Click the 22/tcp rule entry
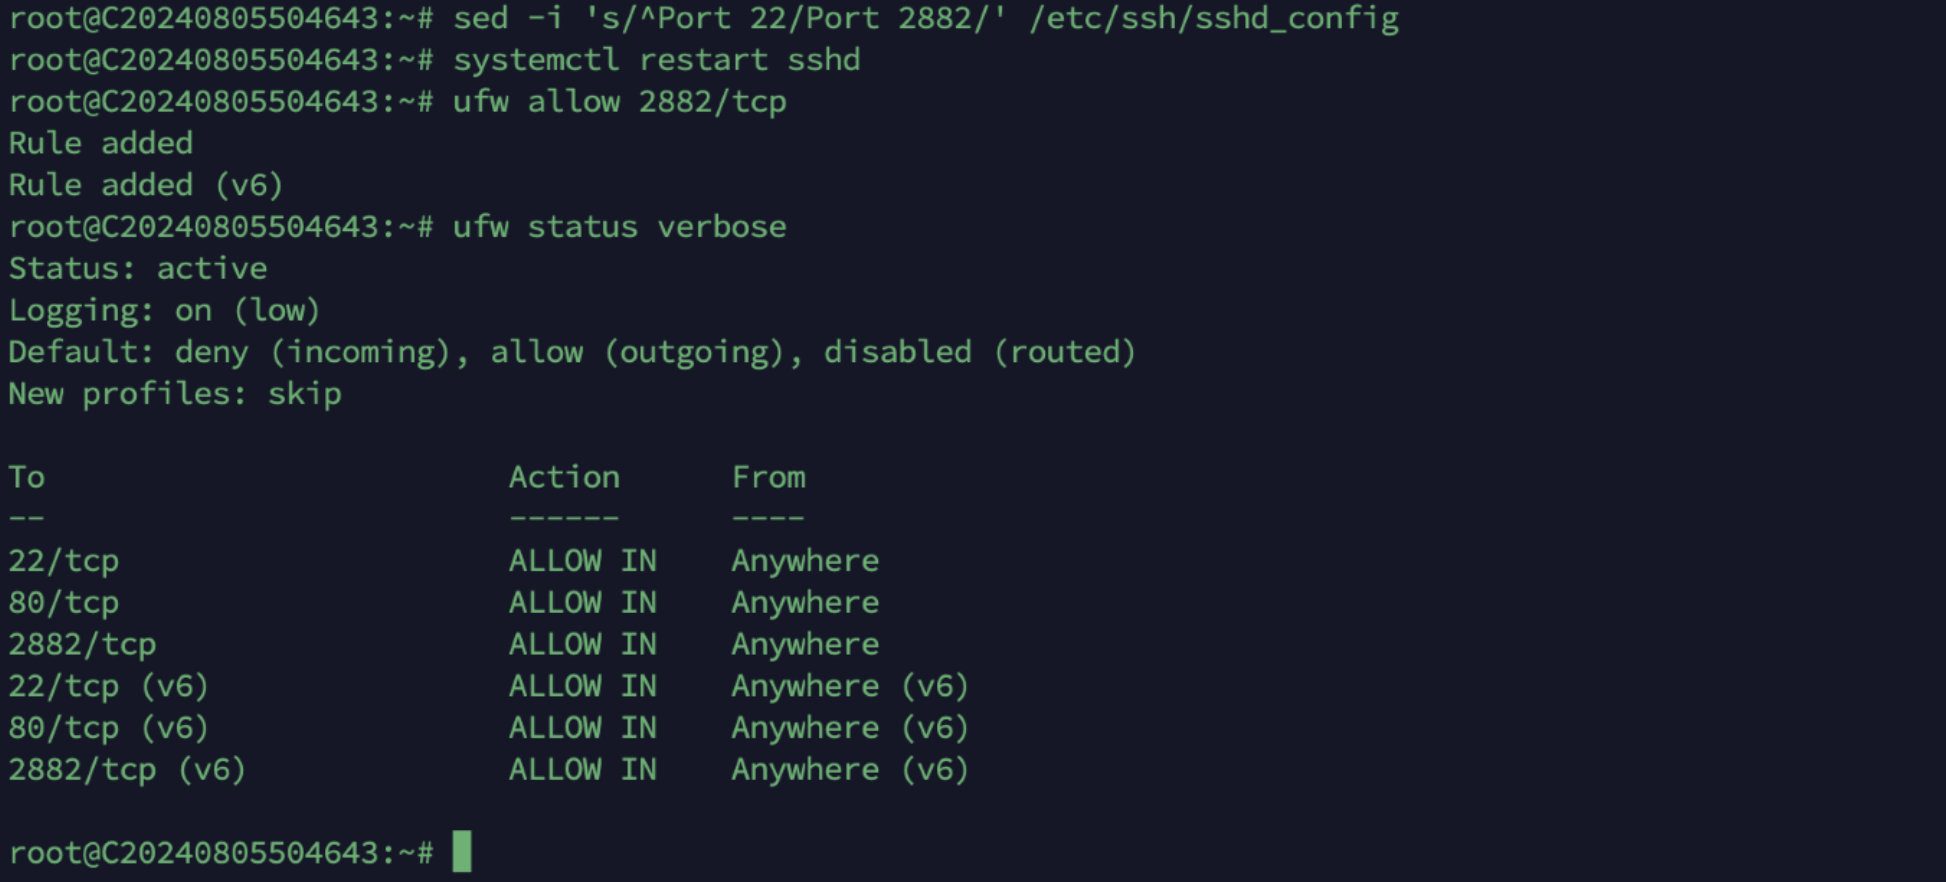Viewport: 1946px width, 882px height. (x=64, y=561)
